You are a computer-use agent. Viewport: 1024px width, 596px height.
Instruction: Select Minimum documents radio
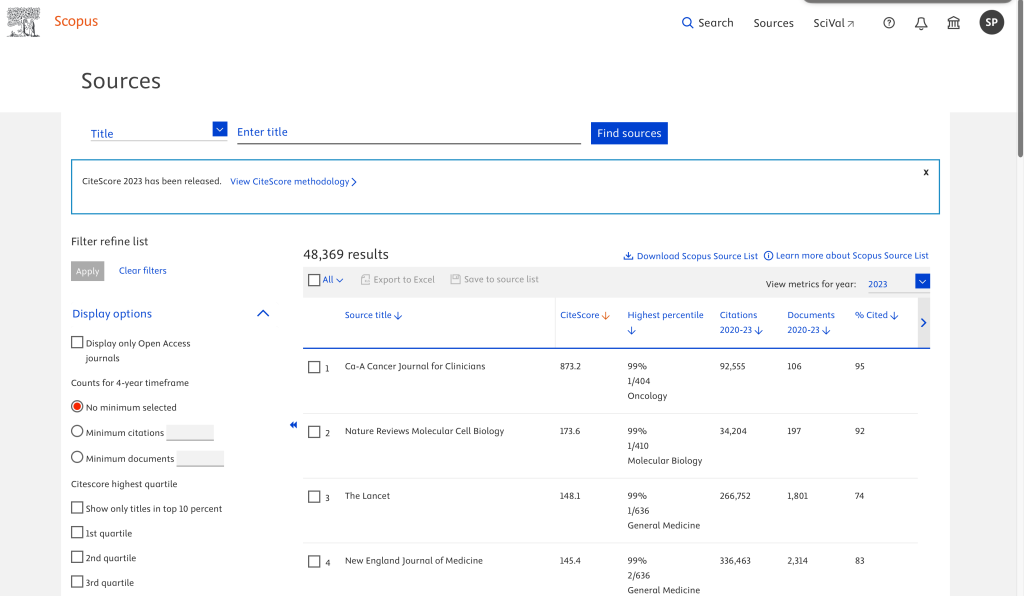pyautogui.click(x=77, y=457)
